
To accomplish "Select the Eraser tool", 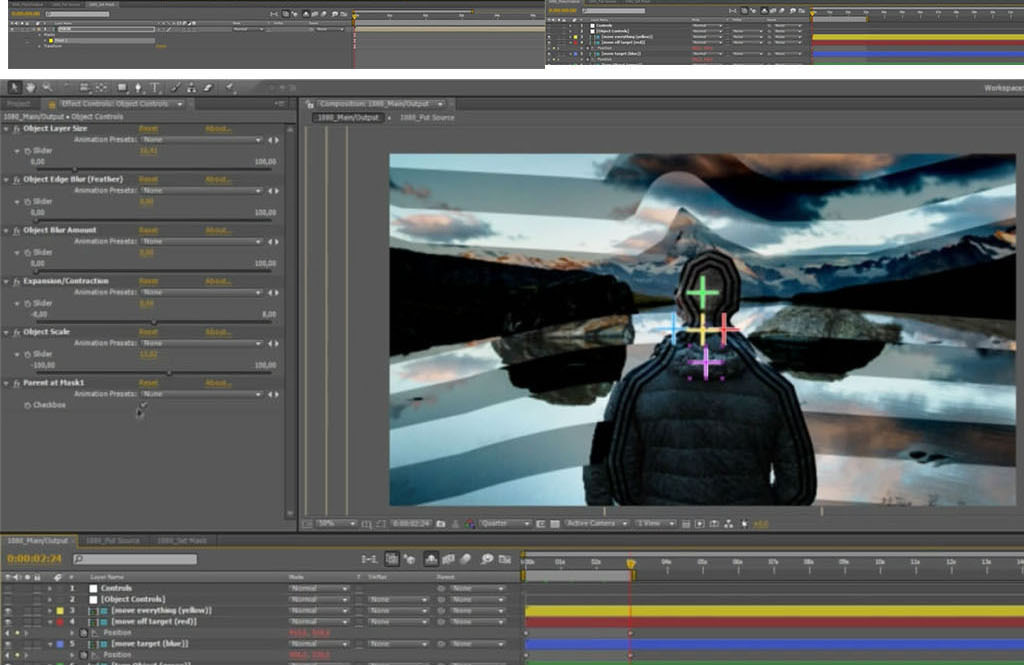I will pos(207,88).
